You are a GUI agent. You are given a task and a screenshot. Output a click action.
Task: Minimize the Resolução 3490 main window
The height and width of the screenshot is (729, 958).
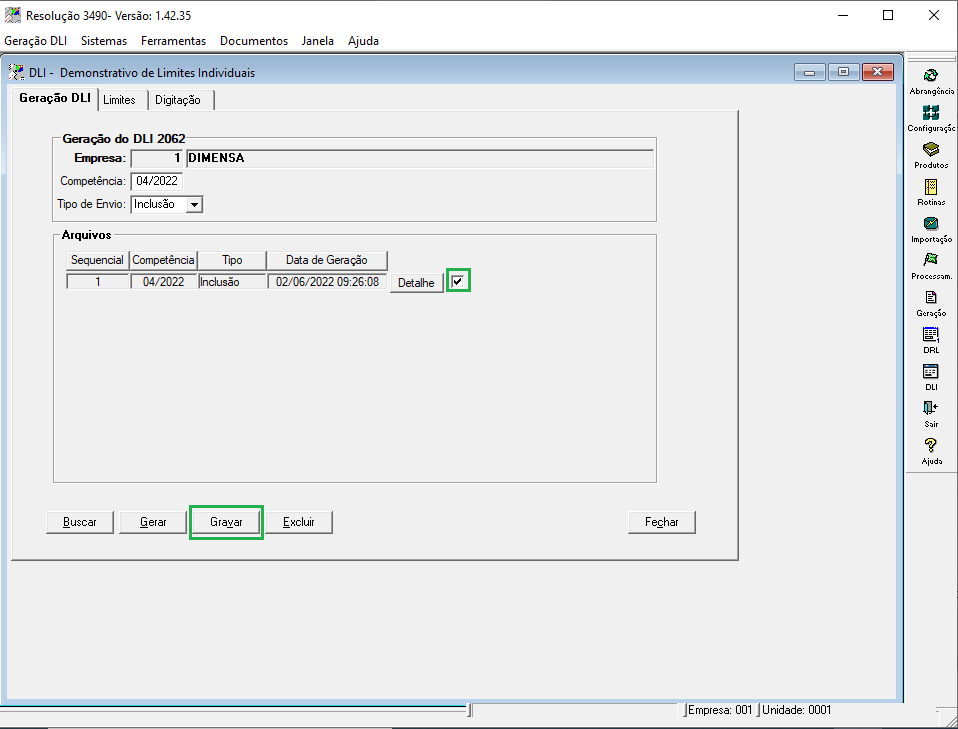pyautogui.click(x=843, y=15)
